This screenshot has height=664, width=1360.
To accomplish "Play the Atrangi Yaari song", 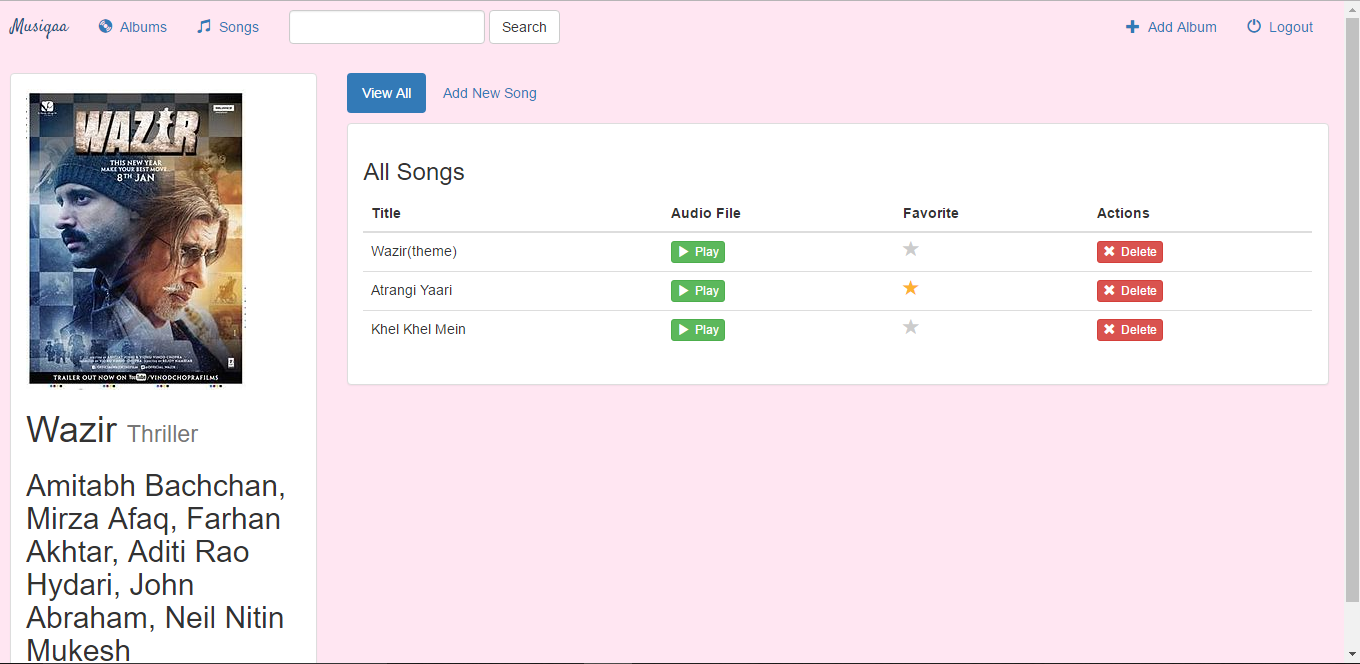I will (698, 291).
